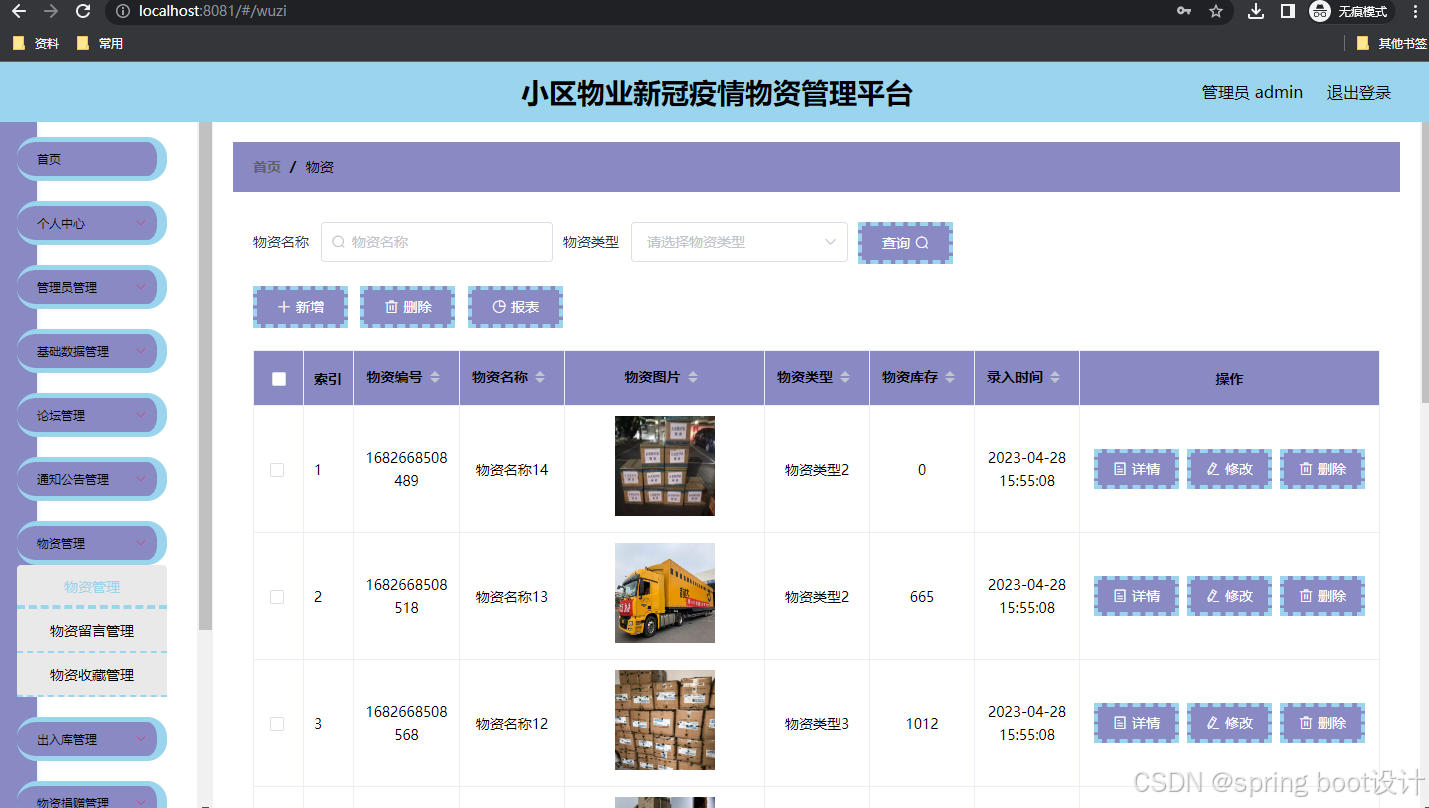
Task: Open the 其他书签 bookmarks folder
Action: point(1391,43)
